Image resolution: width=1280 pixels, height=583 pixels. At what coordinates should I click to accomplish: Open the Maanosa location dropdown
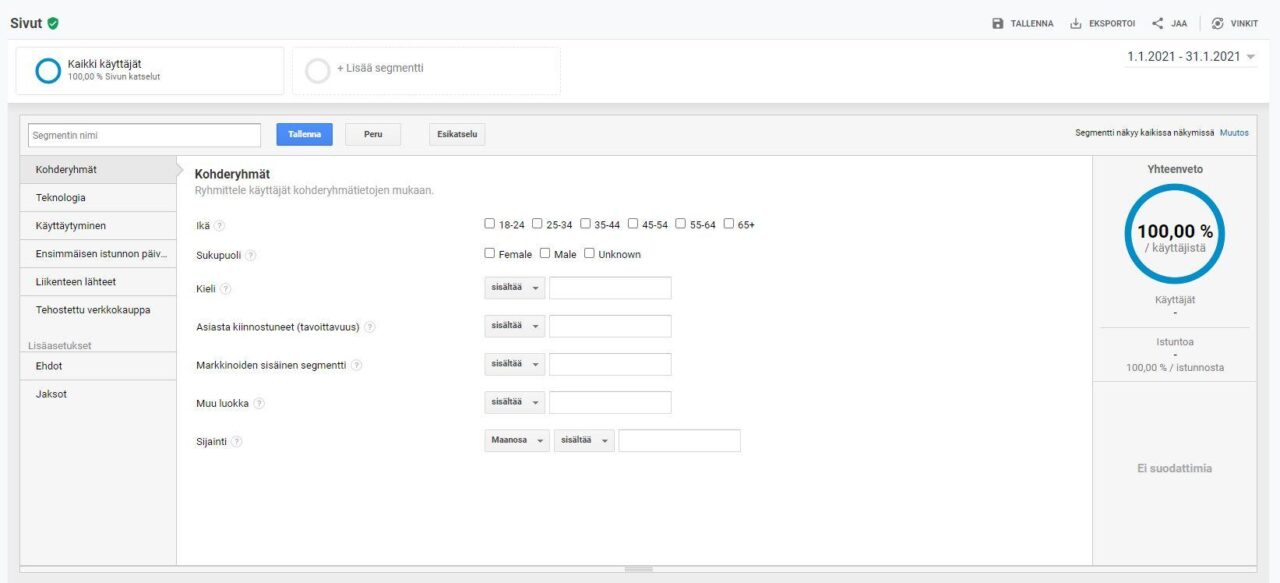pyautogui.click(x=516, y=441)
